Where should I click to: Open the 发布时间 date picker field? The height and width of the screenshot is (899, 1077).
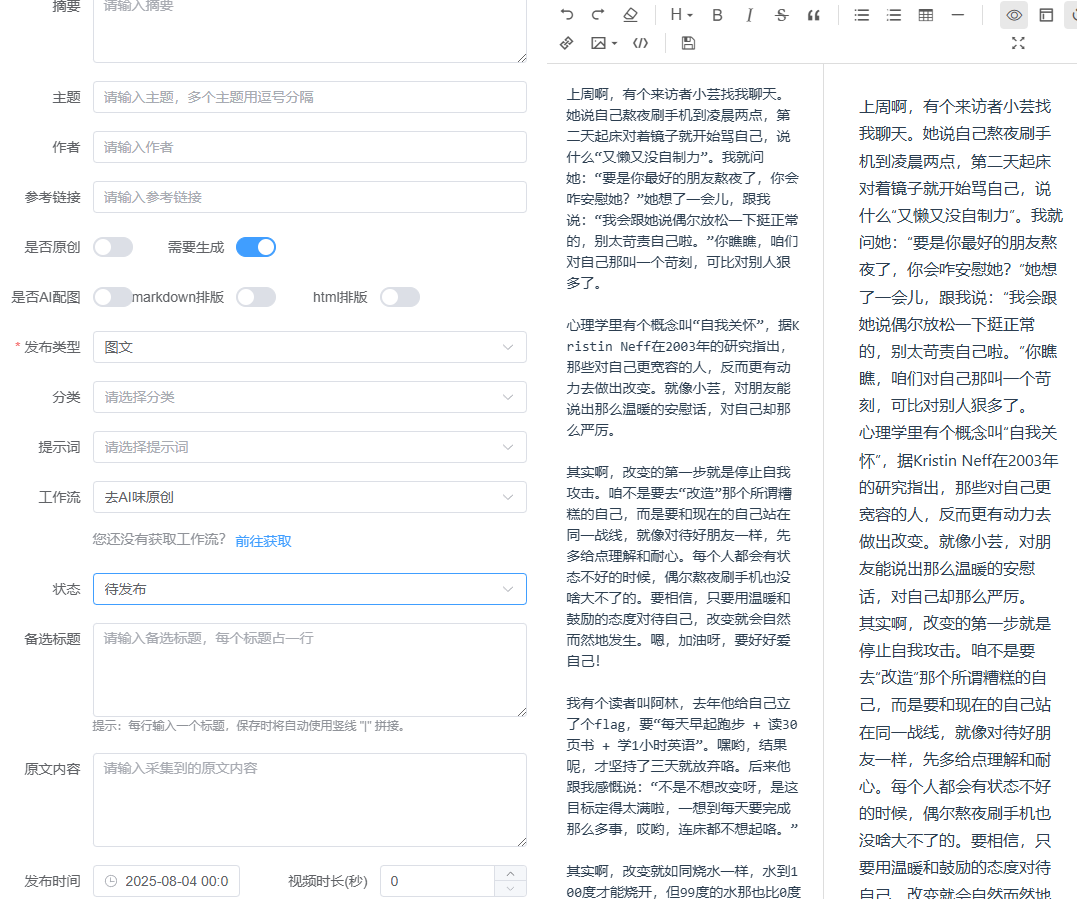(x=166, y=881)
